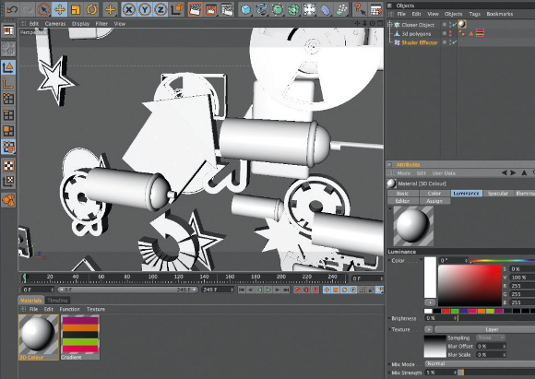This screenshot has width=535, height=379.
Task: Select the Texture mode checkerboard icon
Action: pyautogui.click(x=9, y=165)
